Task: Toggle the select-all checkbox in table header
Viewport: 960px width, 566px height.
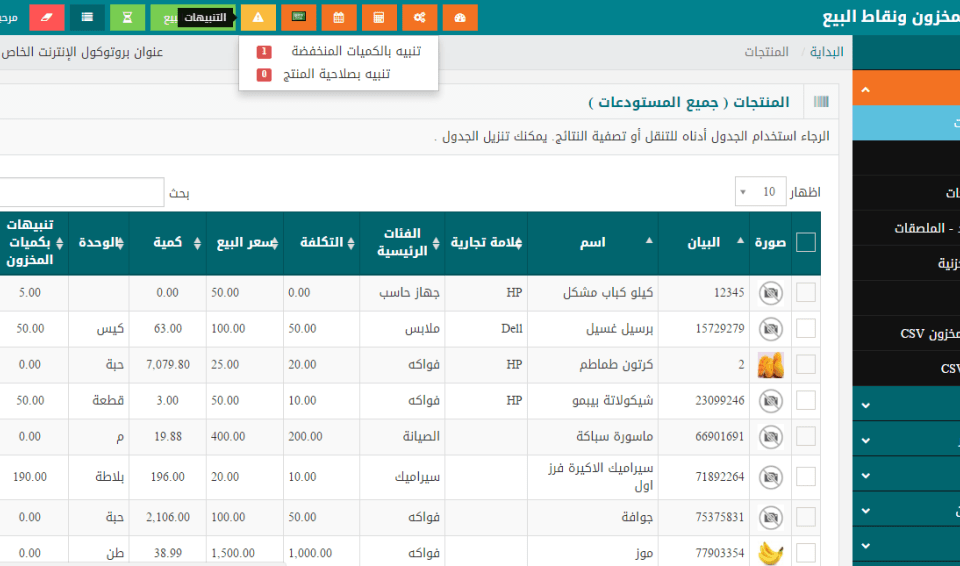Action: tap(806, 242)
